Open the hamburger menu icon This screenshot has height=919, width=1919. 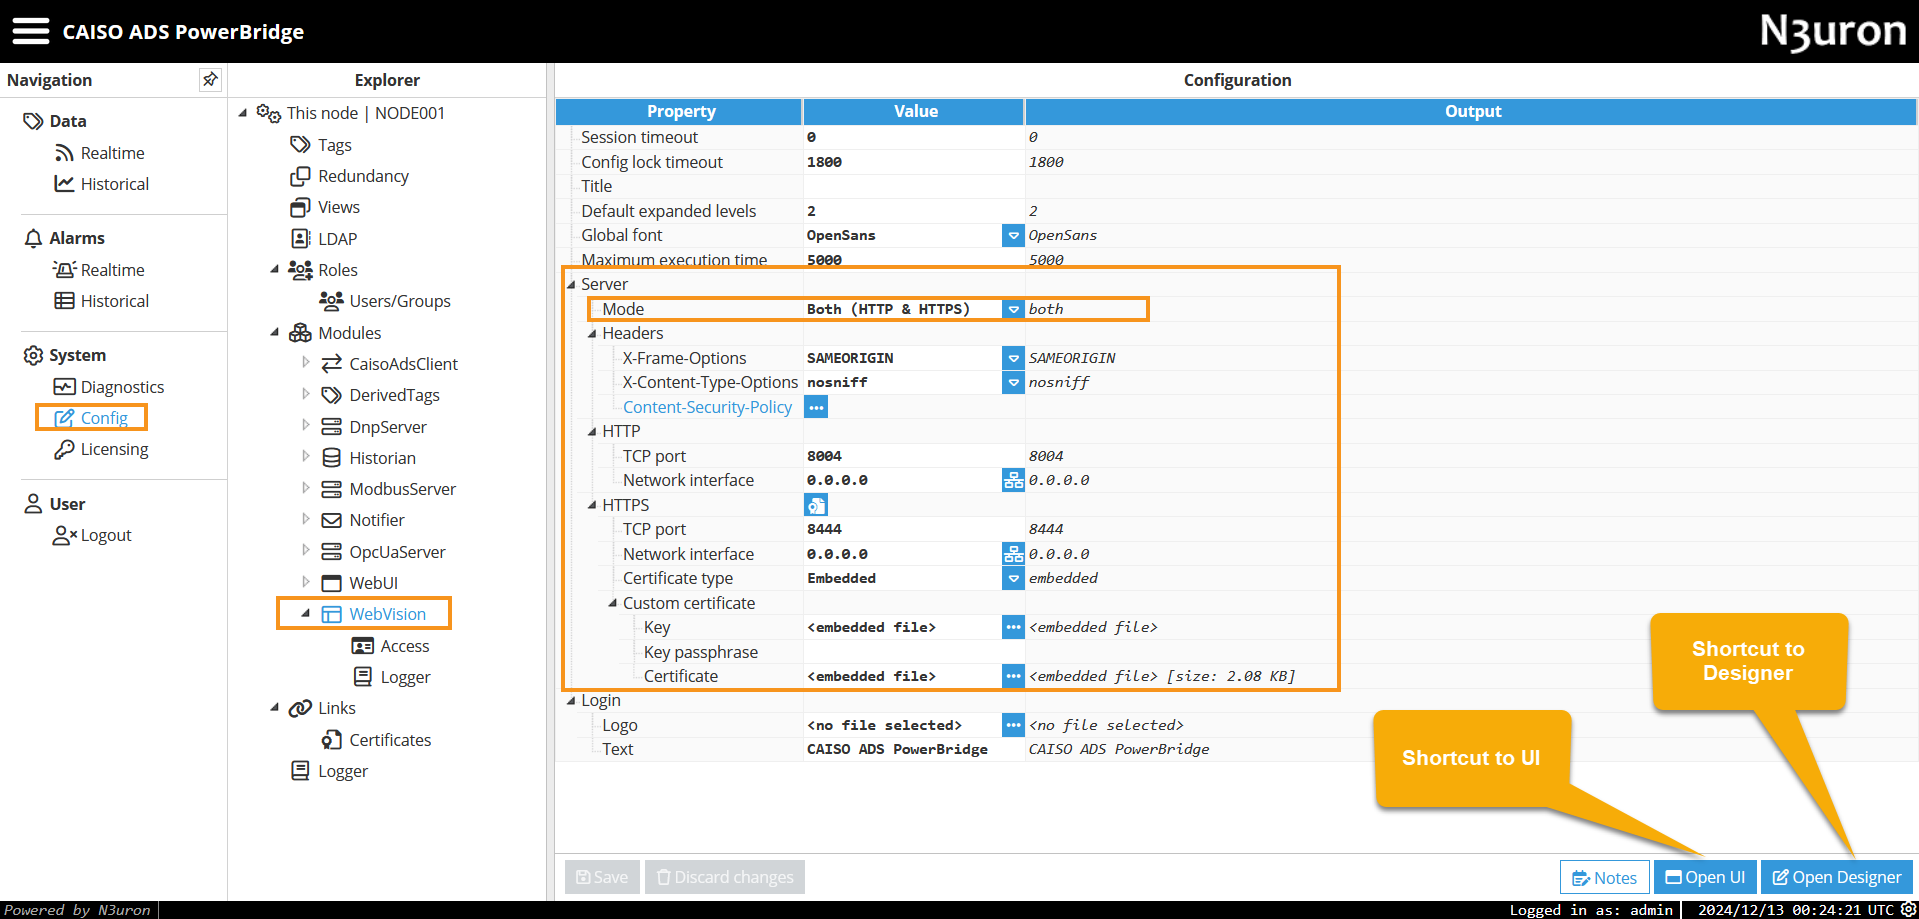pos(30,31)
